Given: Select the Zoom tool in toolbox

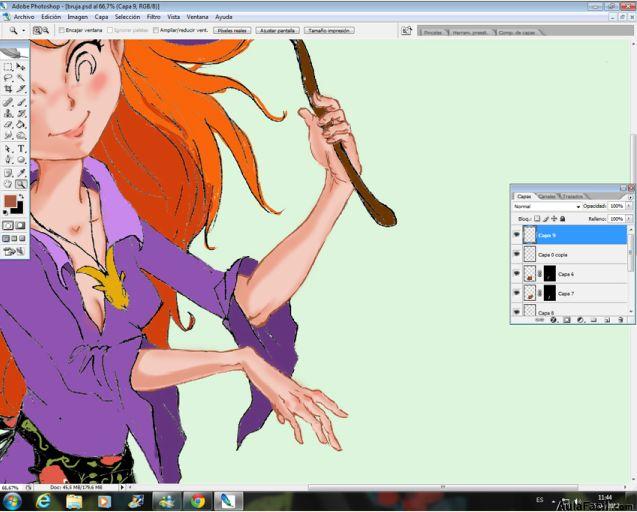Looking at the screenshot, I should (x=21, y=184).
